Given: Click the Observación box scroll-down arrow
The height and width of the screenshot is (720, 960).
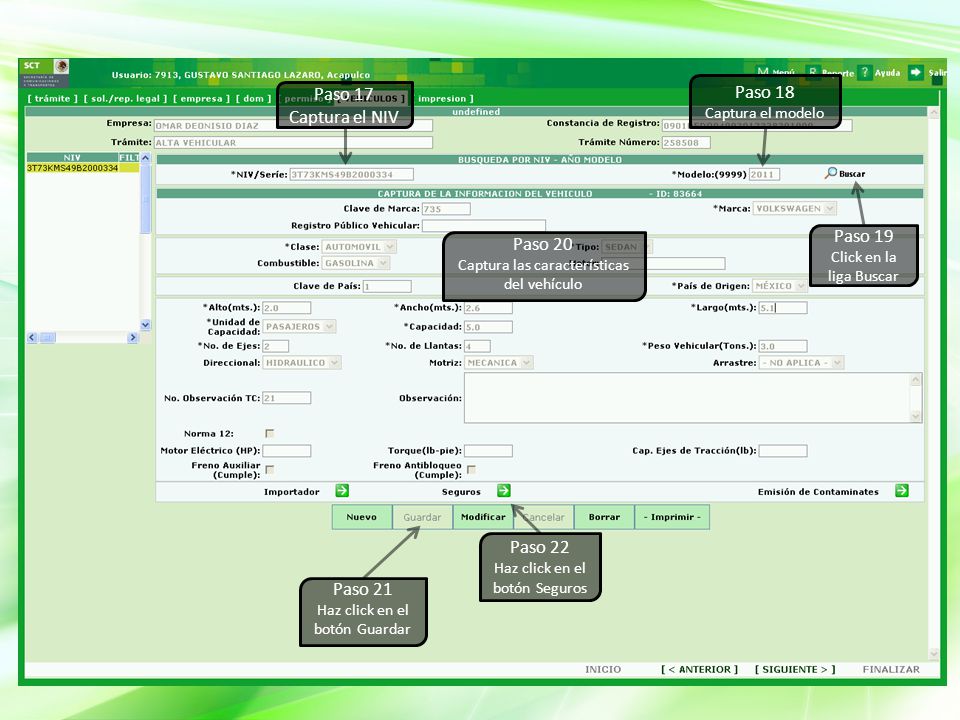Looking at the screenshot, I should tap(915, 416).
